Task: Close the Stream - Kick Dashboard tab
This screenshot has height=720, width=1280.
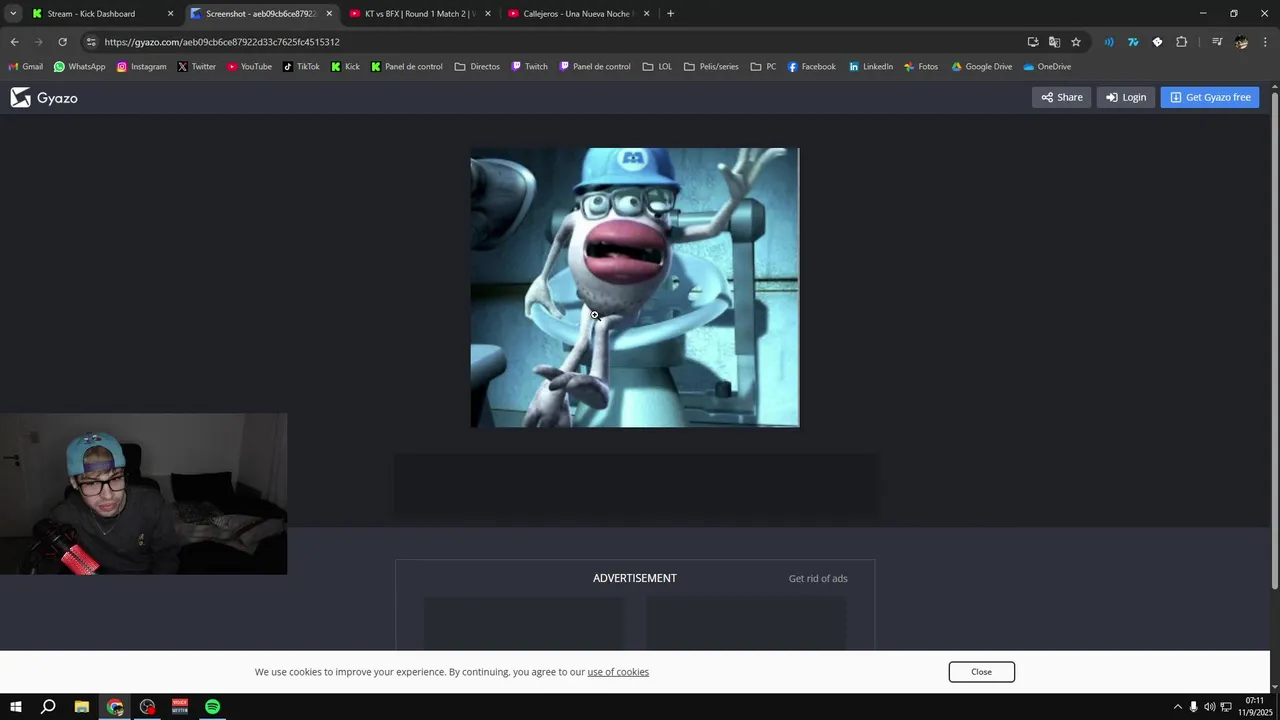Action: click(x=170, y=14)
